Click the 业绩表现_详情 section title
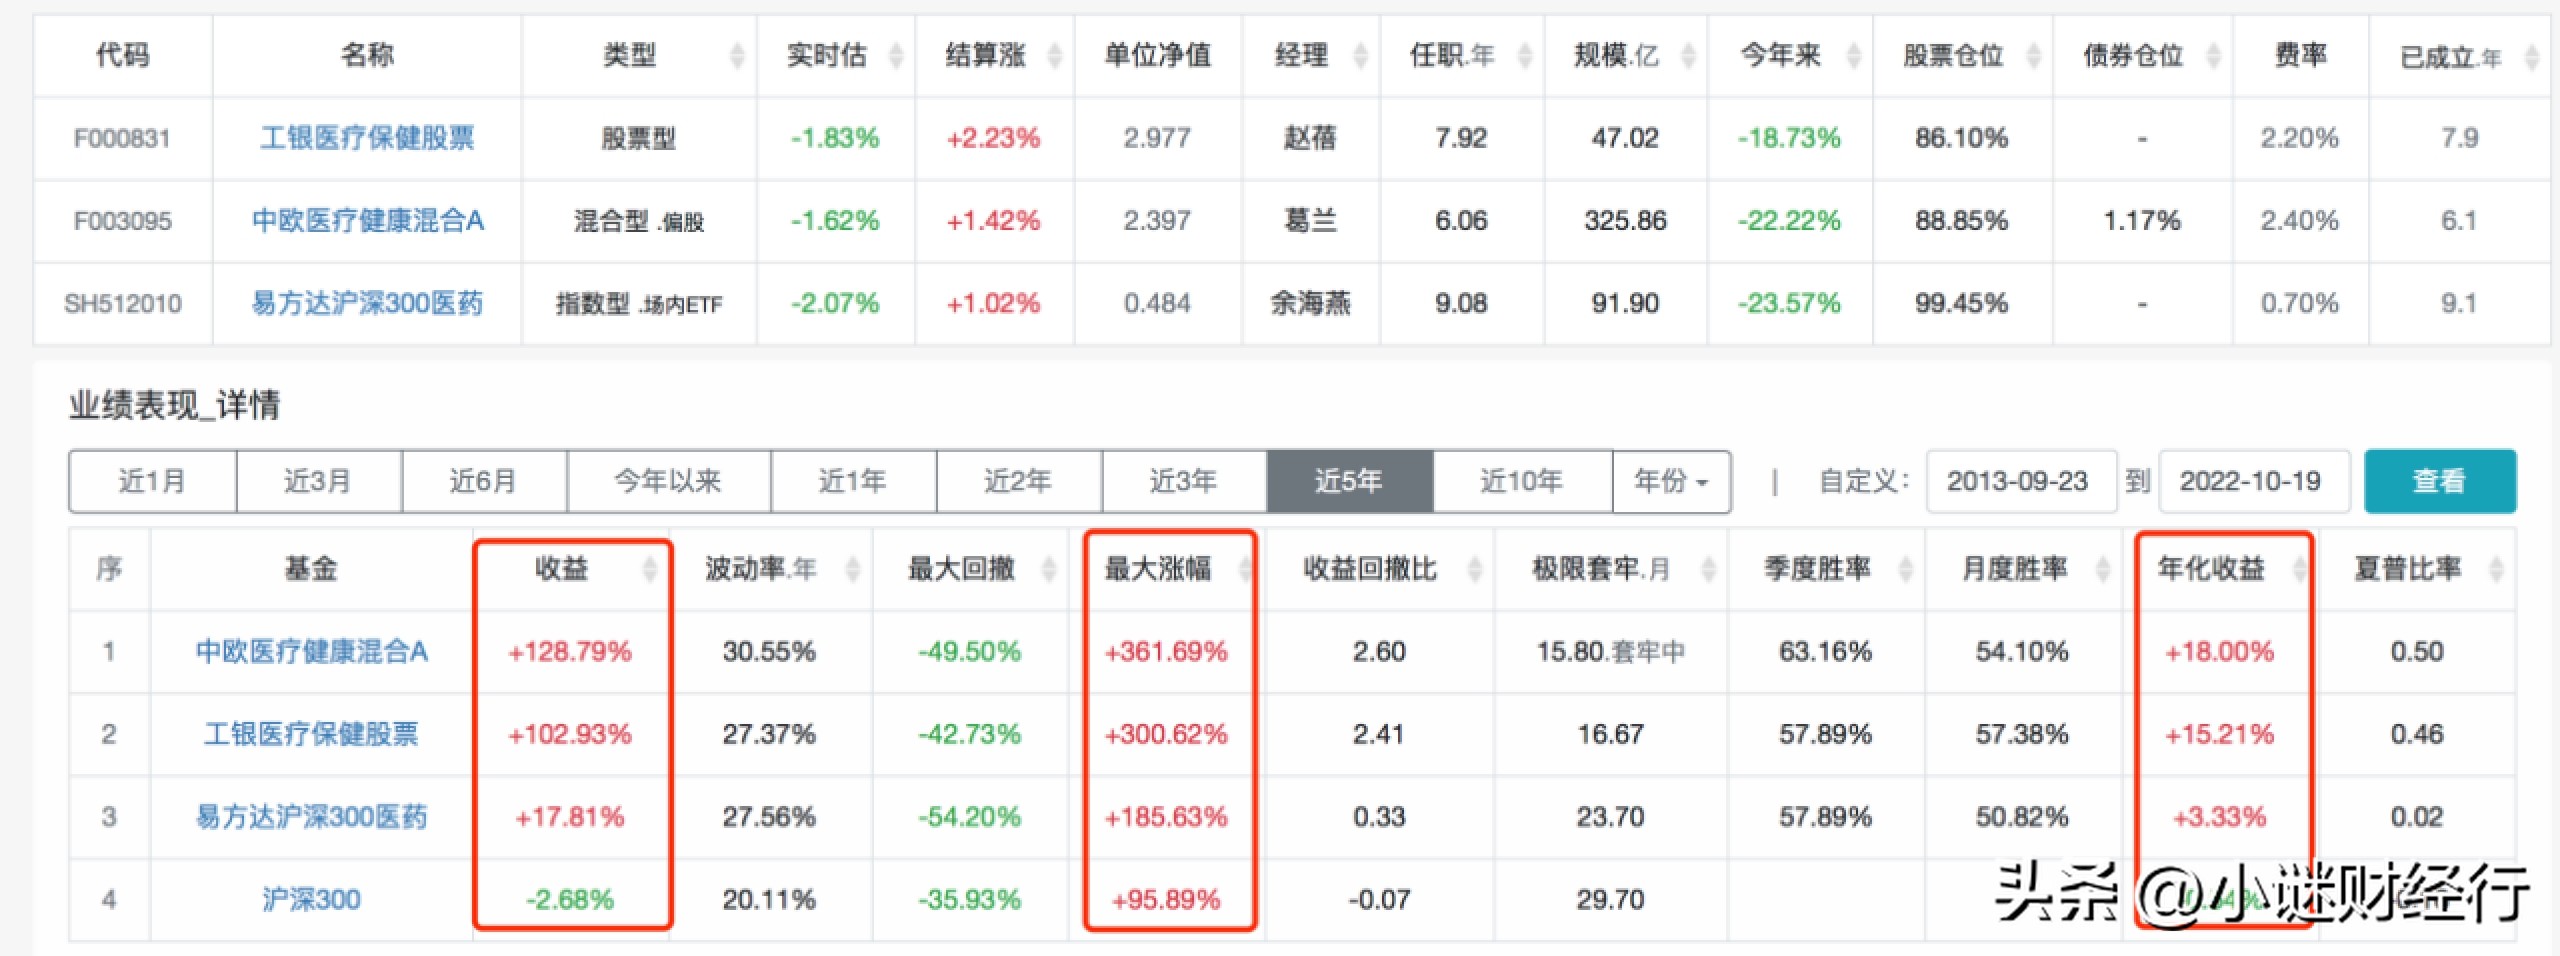Image resolution: width=2560 pixels, height=956 pixels. pos(175,405)
